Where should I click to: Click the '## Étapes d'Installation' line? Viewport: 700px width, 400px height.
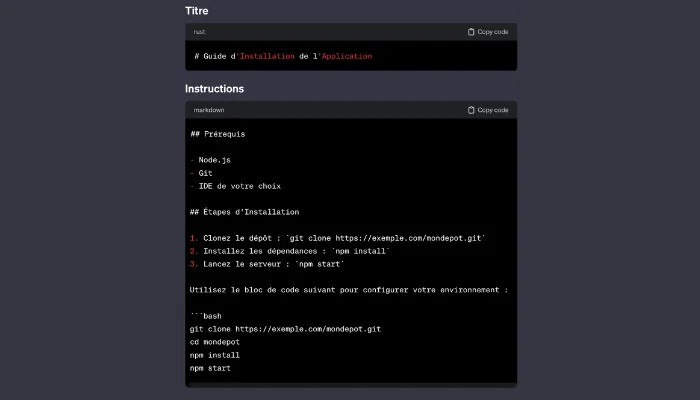click(244, 212)
